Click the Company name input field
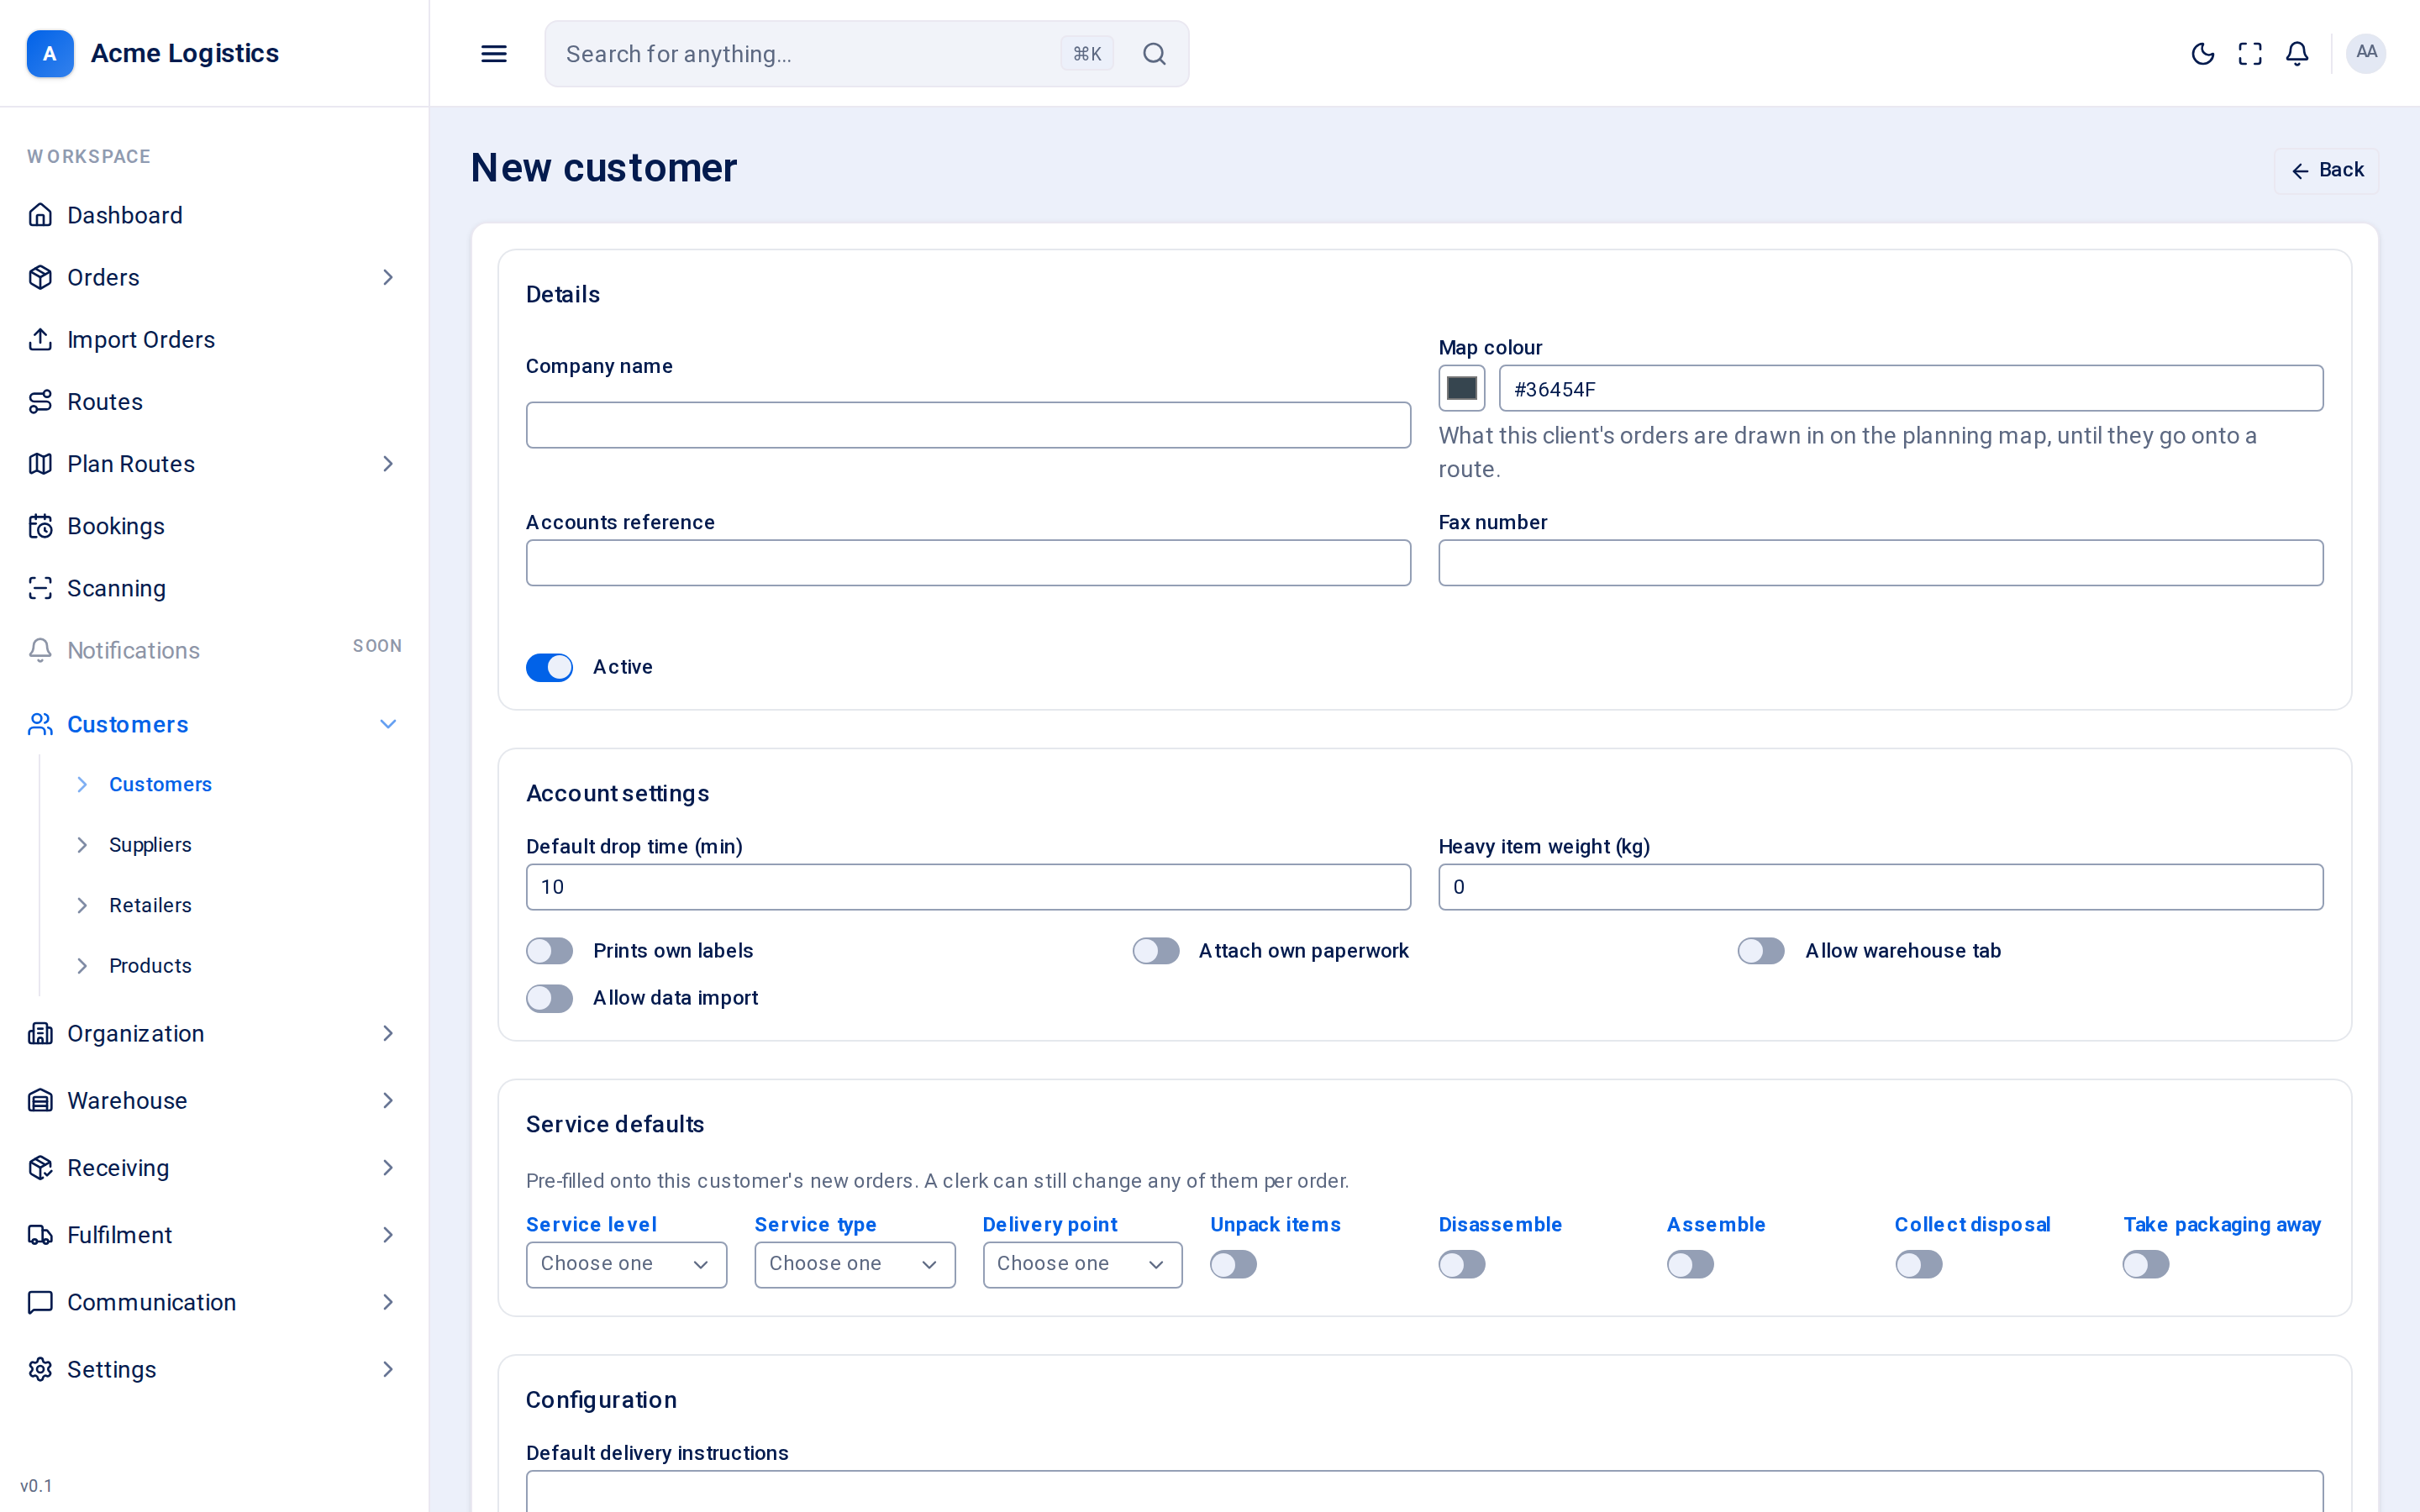Image resolution: width=2420 pixels, height=1512 pixels. tap(968, 425)
